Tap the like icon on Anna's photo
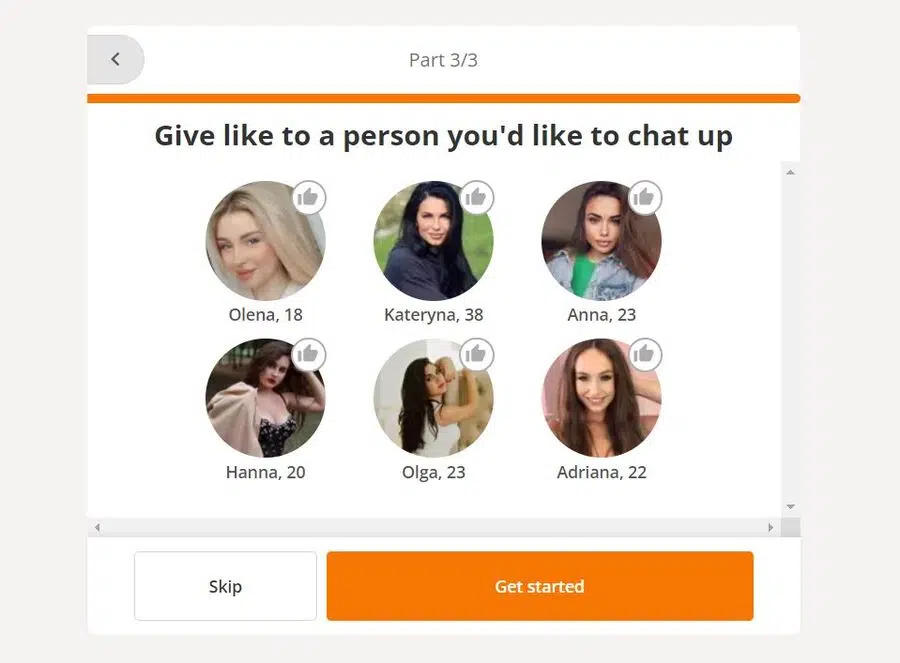 (645, 197)
